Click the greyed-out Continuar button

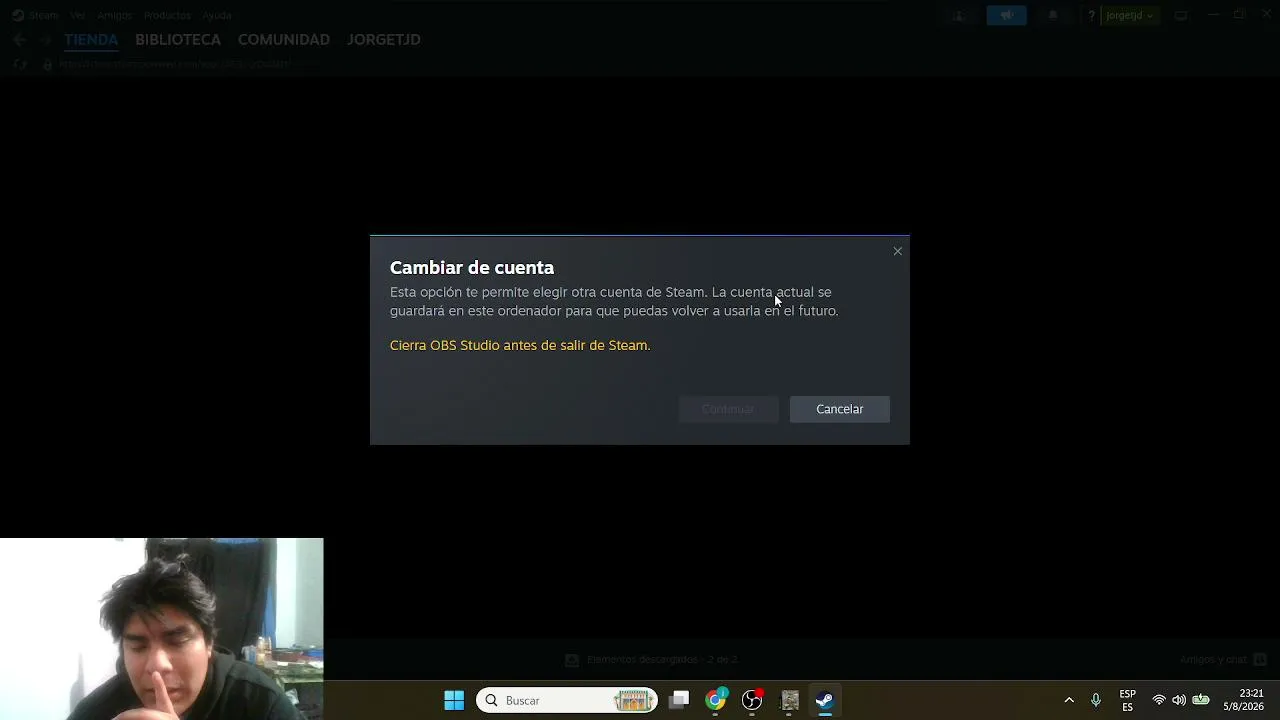(x=728, y=409)
